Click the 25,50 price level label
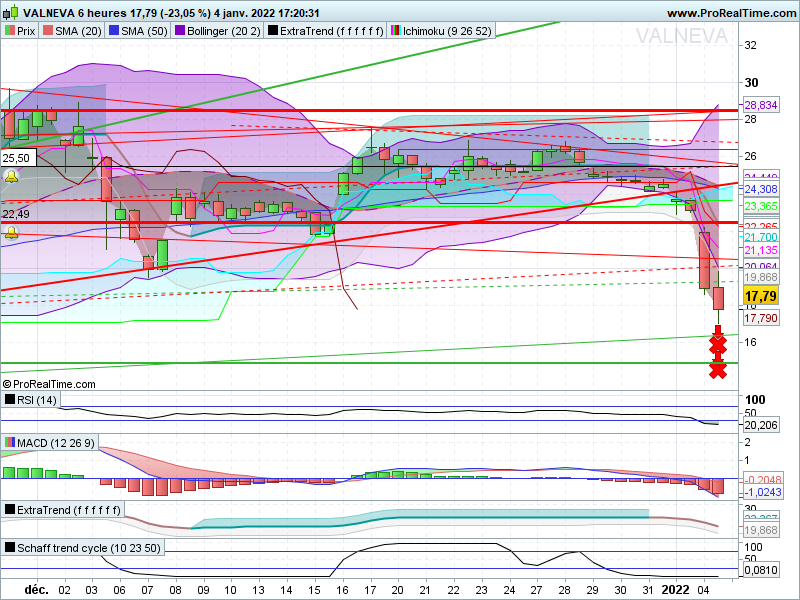Image resolution: width=800 pixels, height=600 pixels. [16, 158]
